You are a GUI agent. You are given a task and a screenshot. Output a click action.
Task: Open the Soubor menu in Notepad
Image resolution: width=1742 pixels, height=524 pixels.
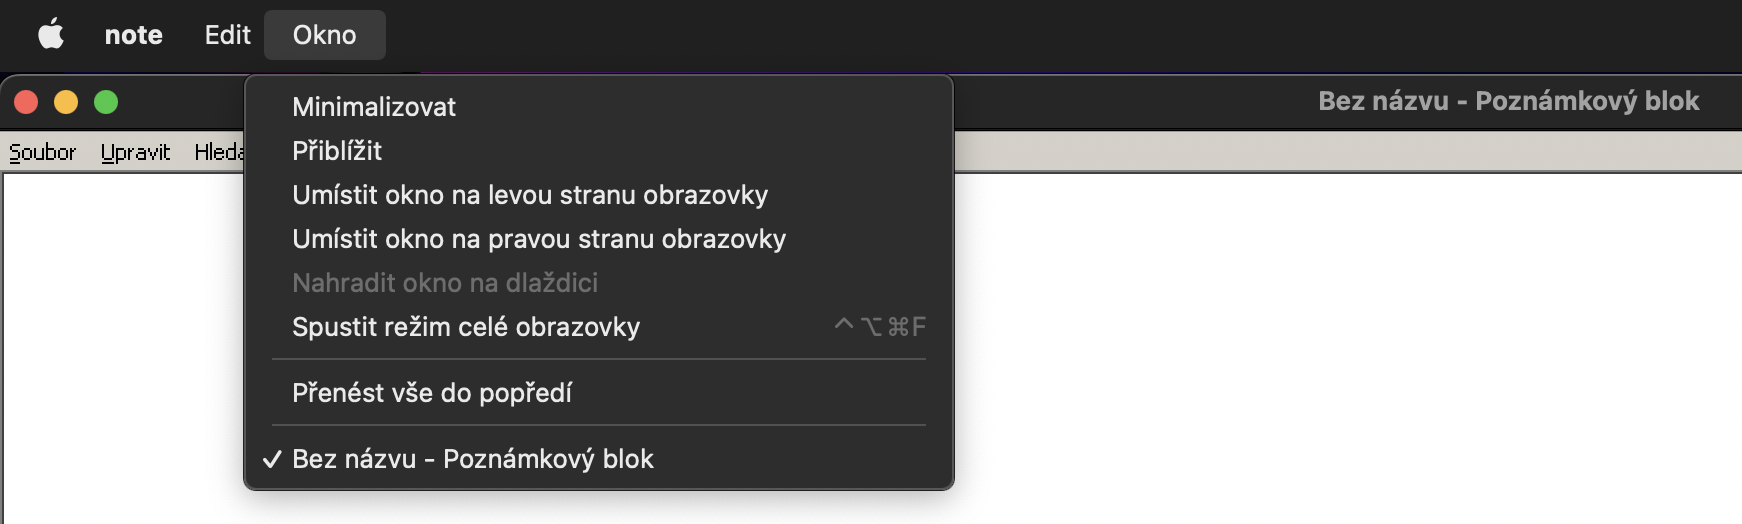click(43, 152)
